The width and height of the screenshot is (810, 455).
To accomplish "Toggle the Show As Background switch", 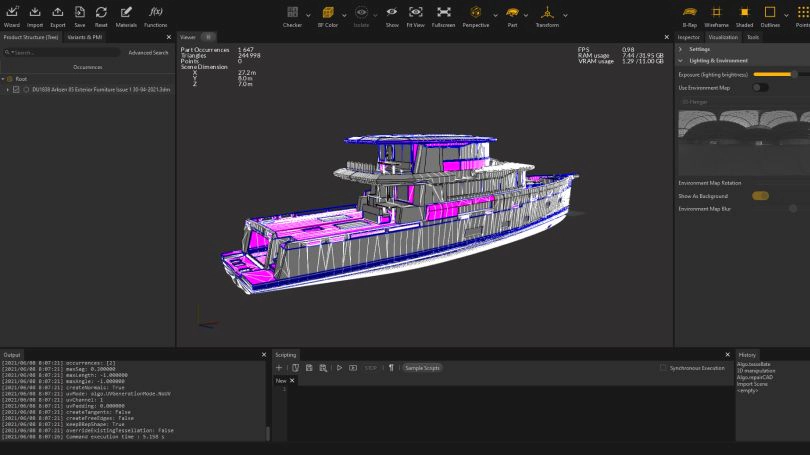I will point(761,195).
